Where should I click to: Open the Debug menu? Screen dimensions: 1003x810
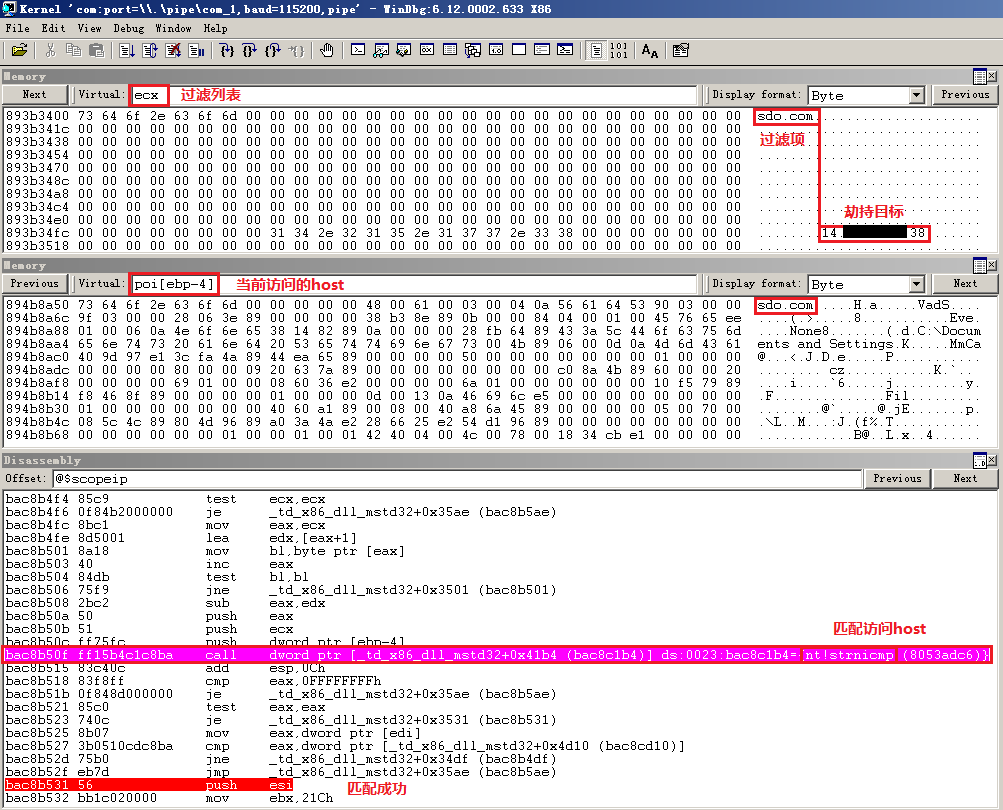pos(128,28)
